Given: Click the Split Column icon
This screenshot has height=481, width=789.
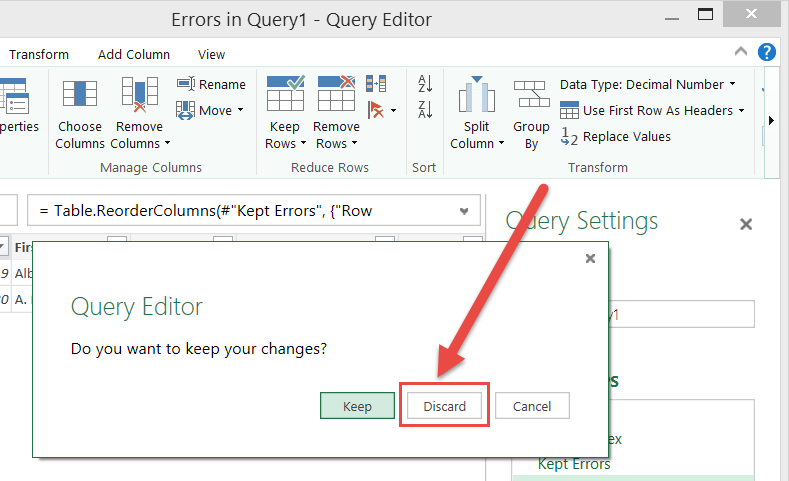Looking at the screenshot, I should [477, 97].
